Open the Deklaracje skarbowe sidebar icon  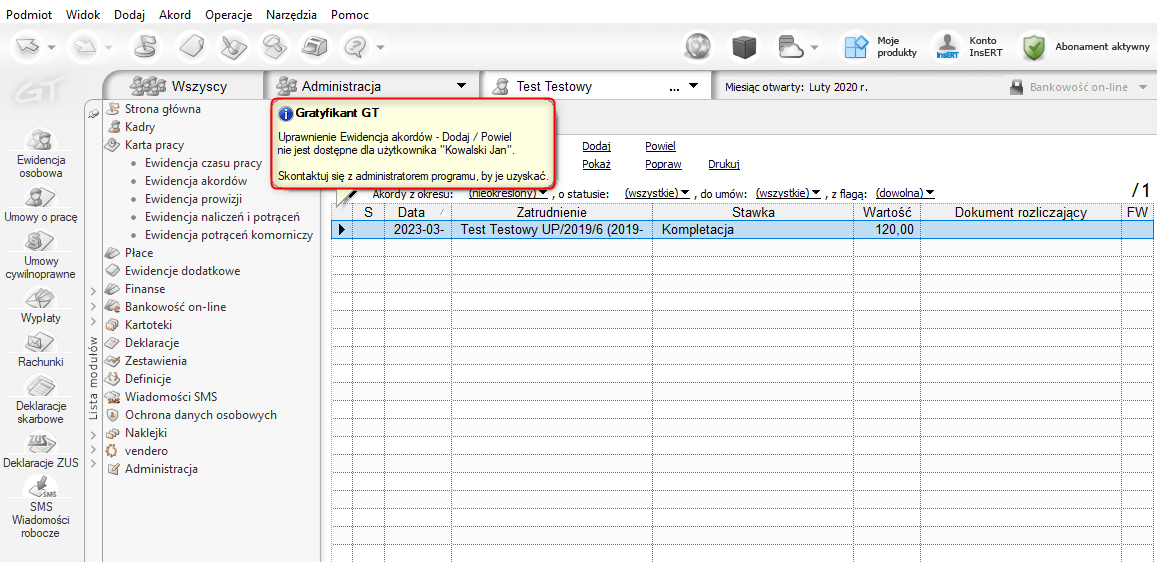point(41,387)
